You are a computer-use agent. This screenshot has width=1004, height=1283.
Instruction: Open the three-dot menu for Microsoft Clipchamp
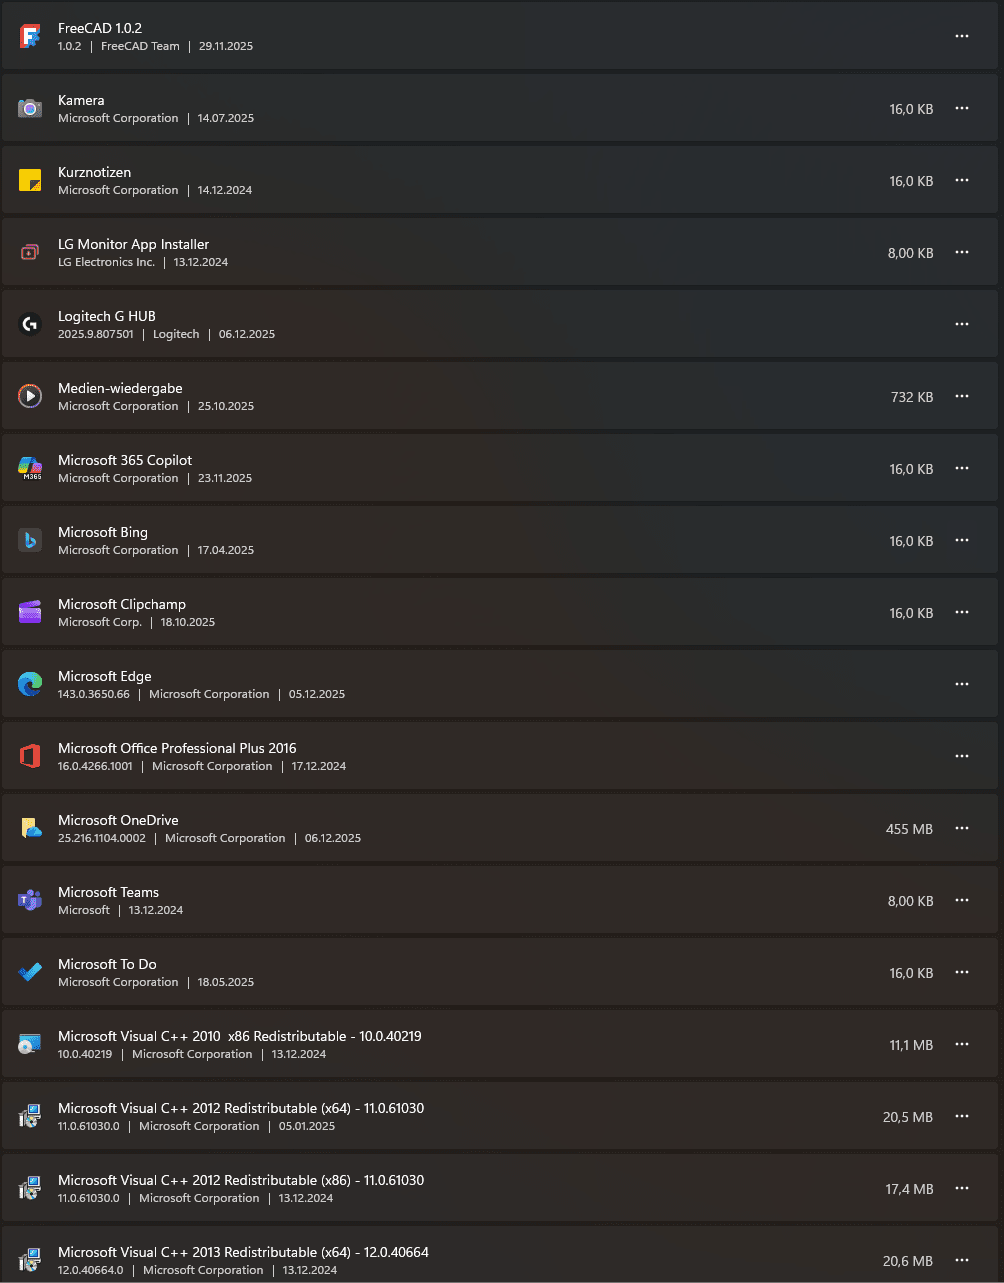[962, 612]
